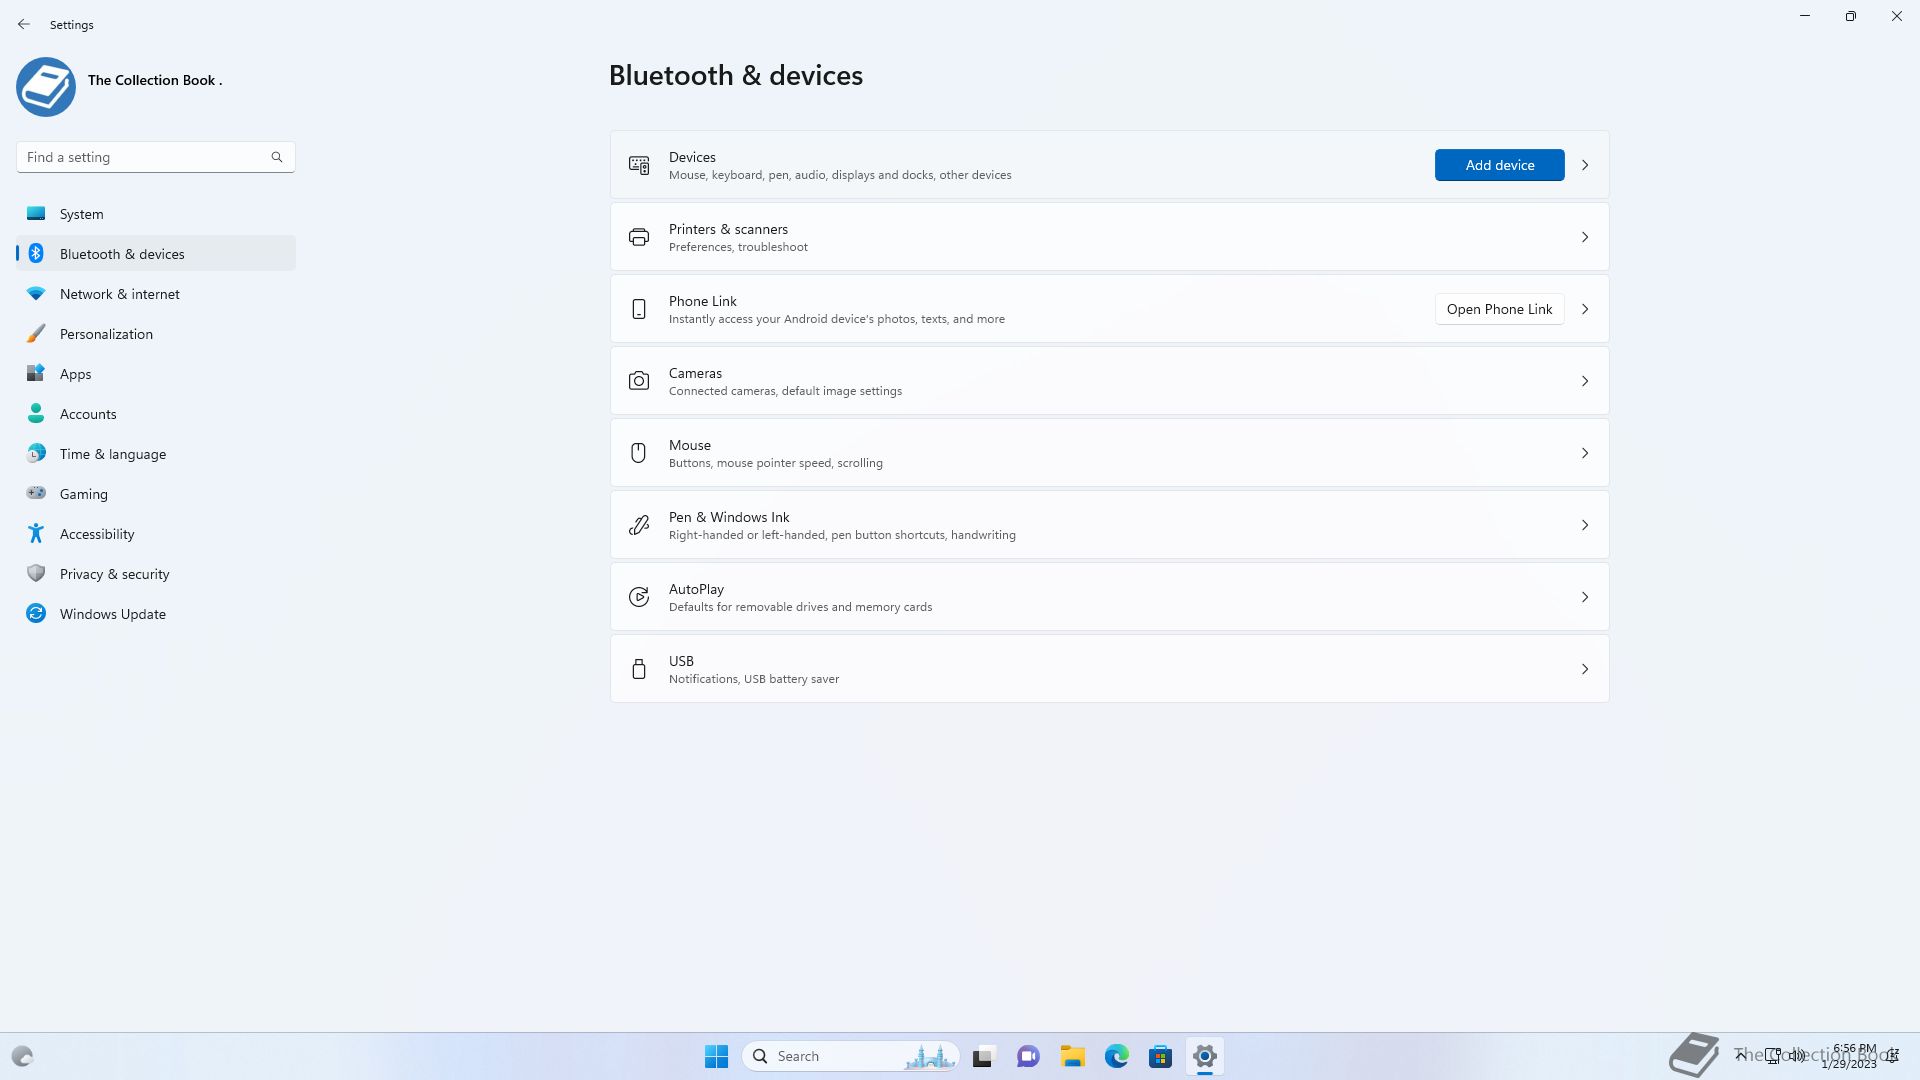Image resolution: width=1920 pixels, height=1080 pixels.
Task: Click The Collection Book account name
Action: point(155,80)
